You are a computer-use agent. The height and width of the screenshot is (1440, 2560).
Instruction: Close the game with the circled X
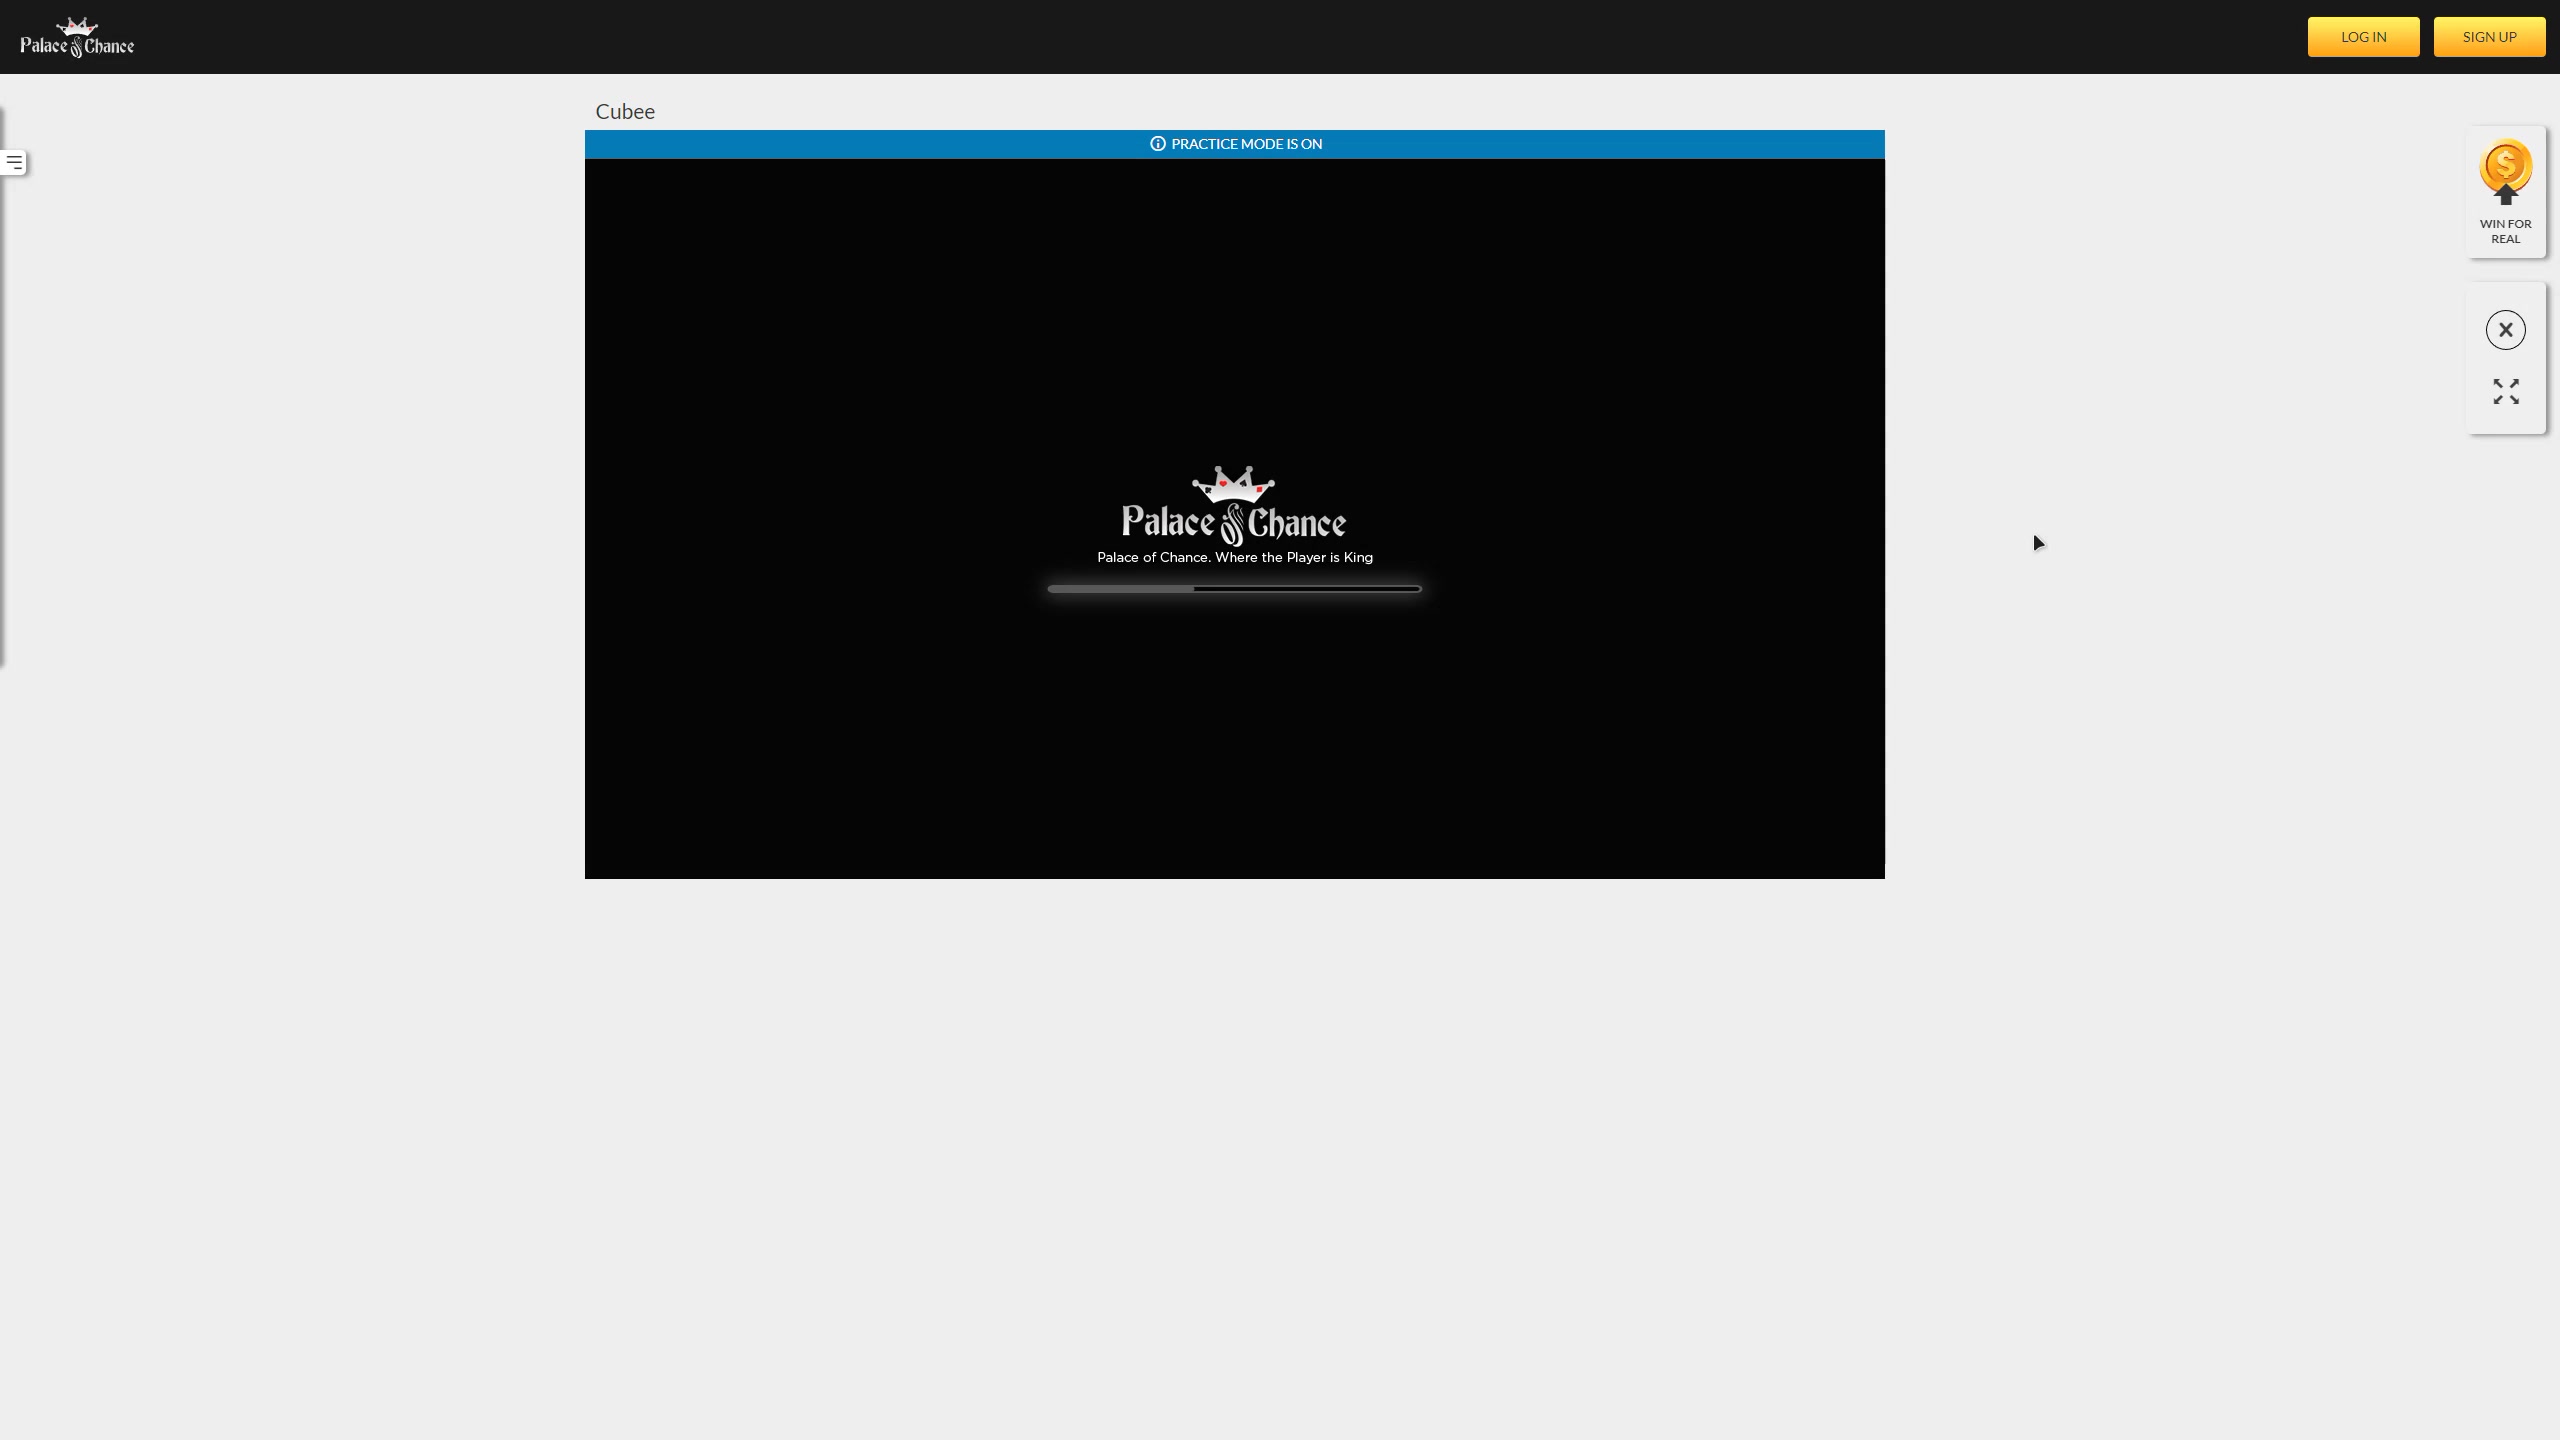(x=2505, y=330)
